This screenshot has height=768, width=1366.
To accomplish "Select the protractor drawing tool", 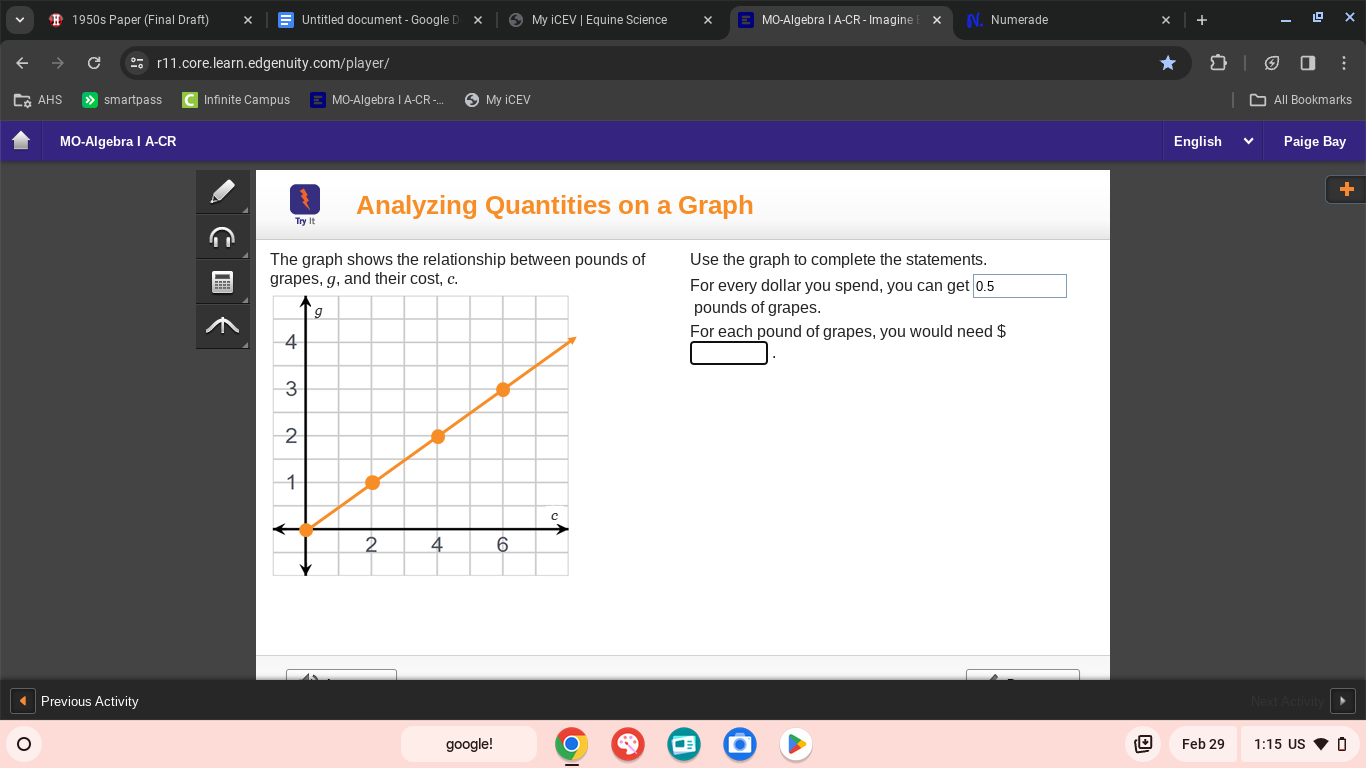I will [x=222, y=326].
